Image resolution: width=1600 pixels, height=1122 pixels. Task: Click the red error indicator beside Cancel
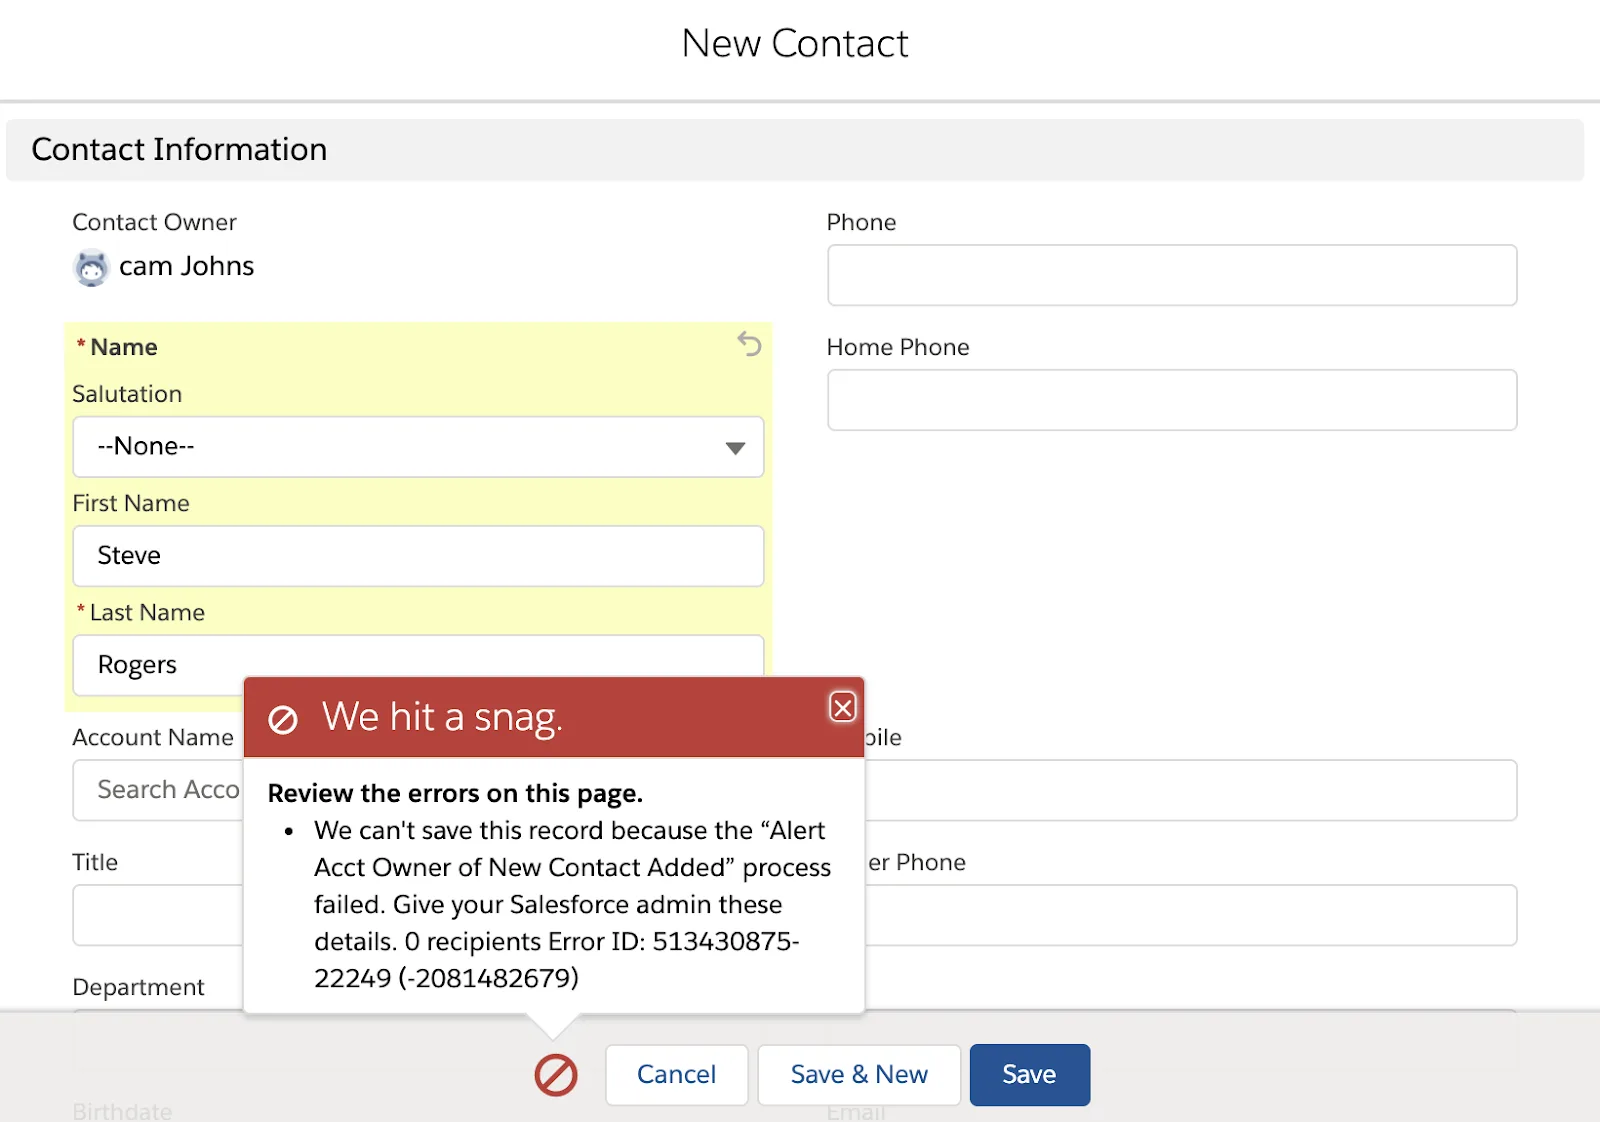pos(556,1075)
